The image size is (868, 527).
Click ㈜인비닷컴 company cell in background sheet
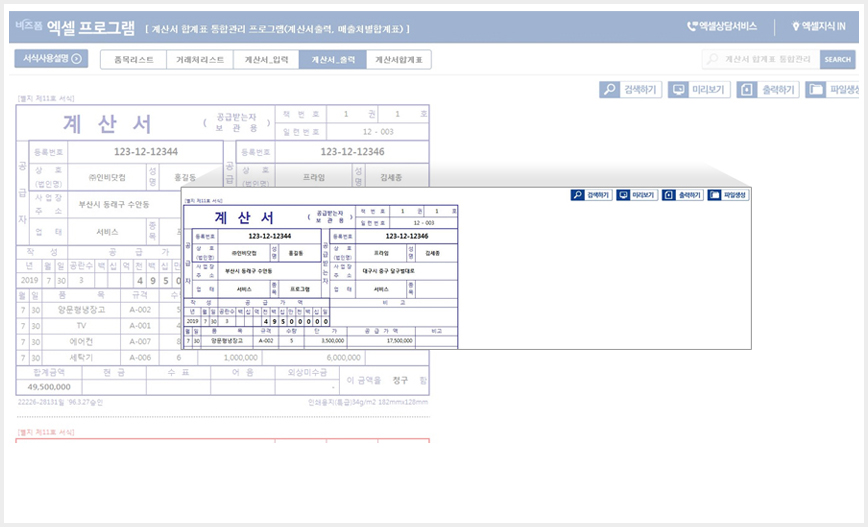[107, 177]
